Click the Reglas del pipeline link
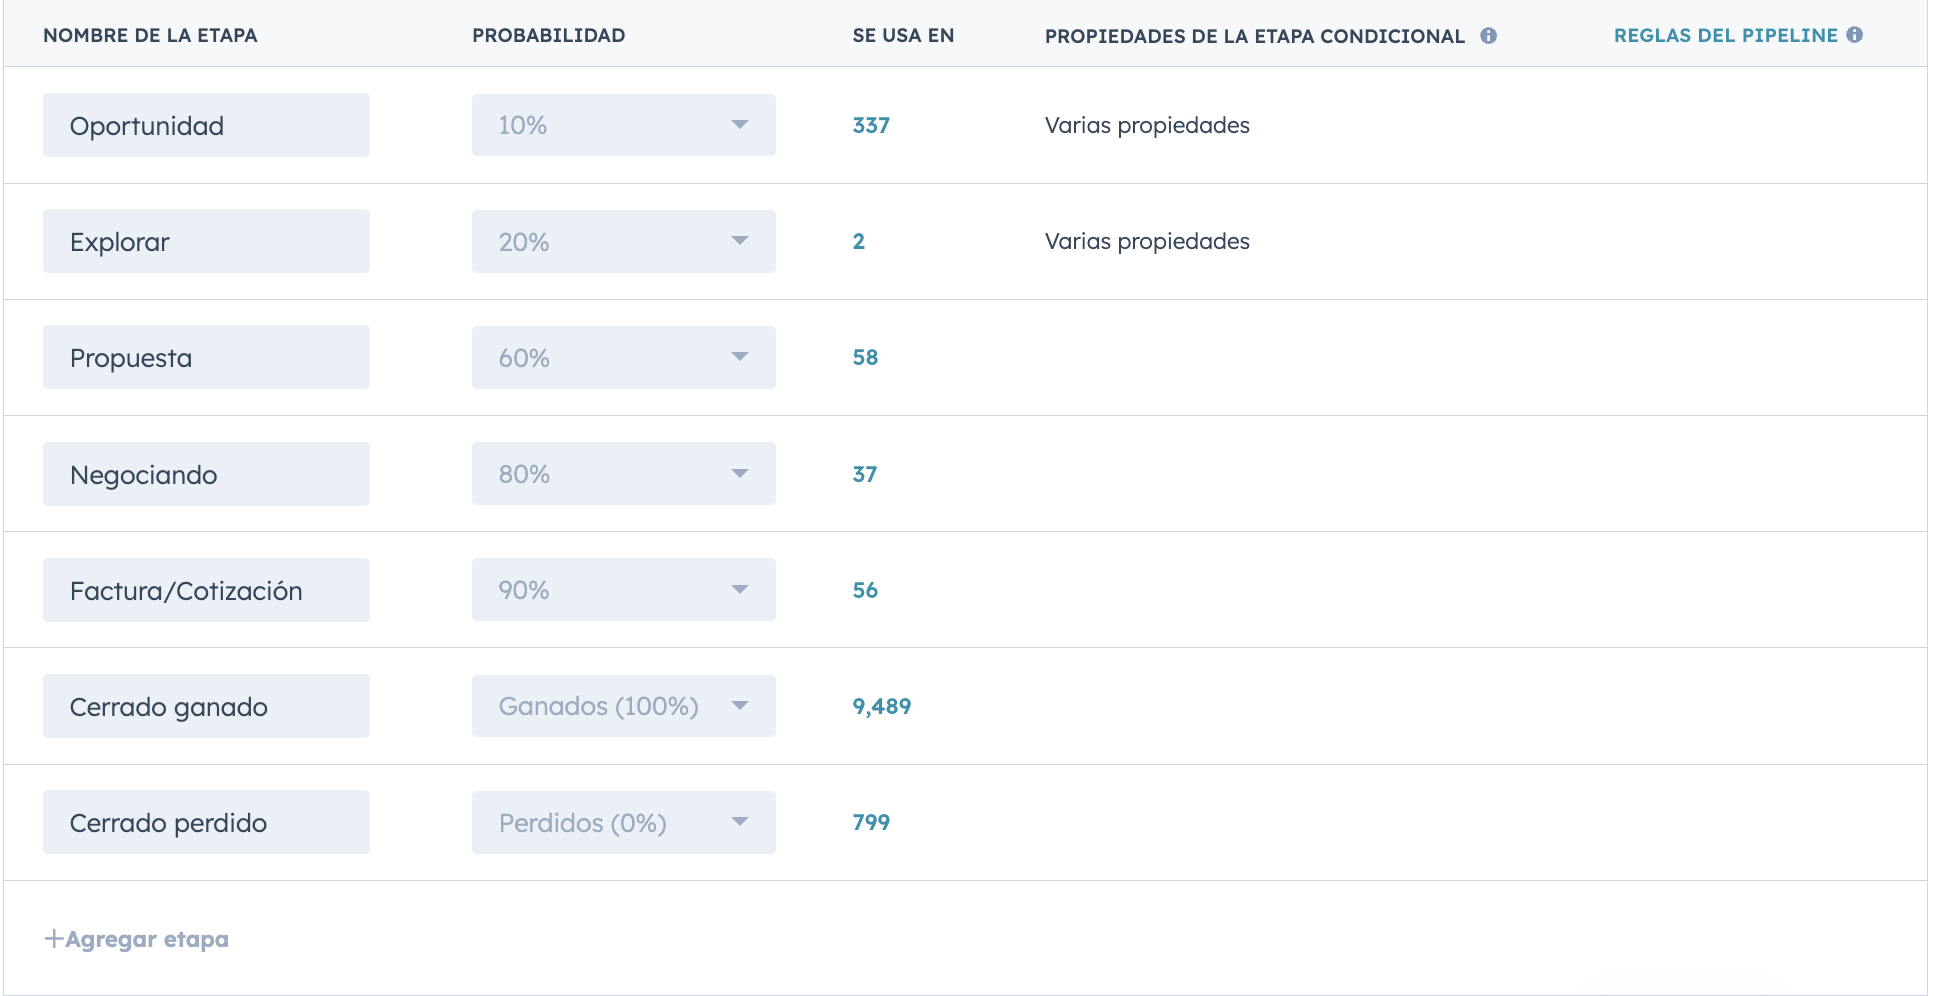The image size is (1934, 996). (1725, 35)
